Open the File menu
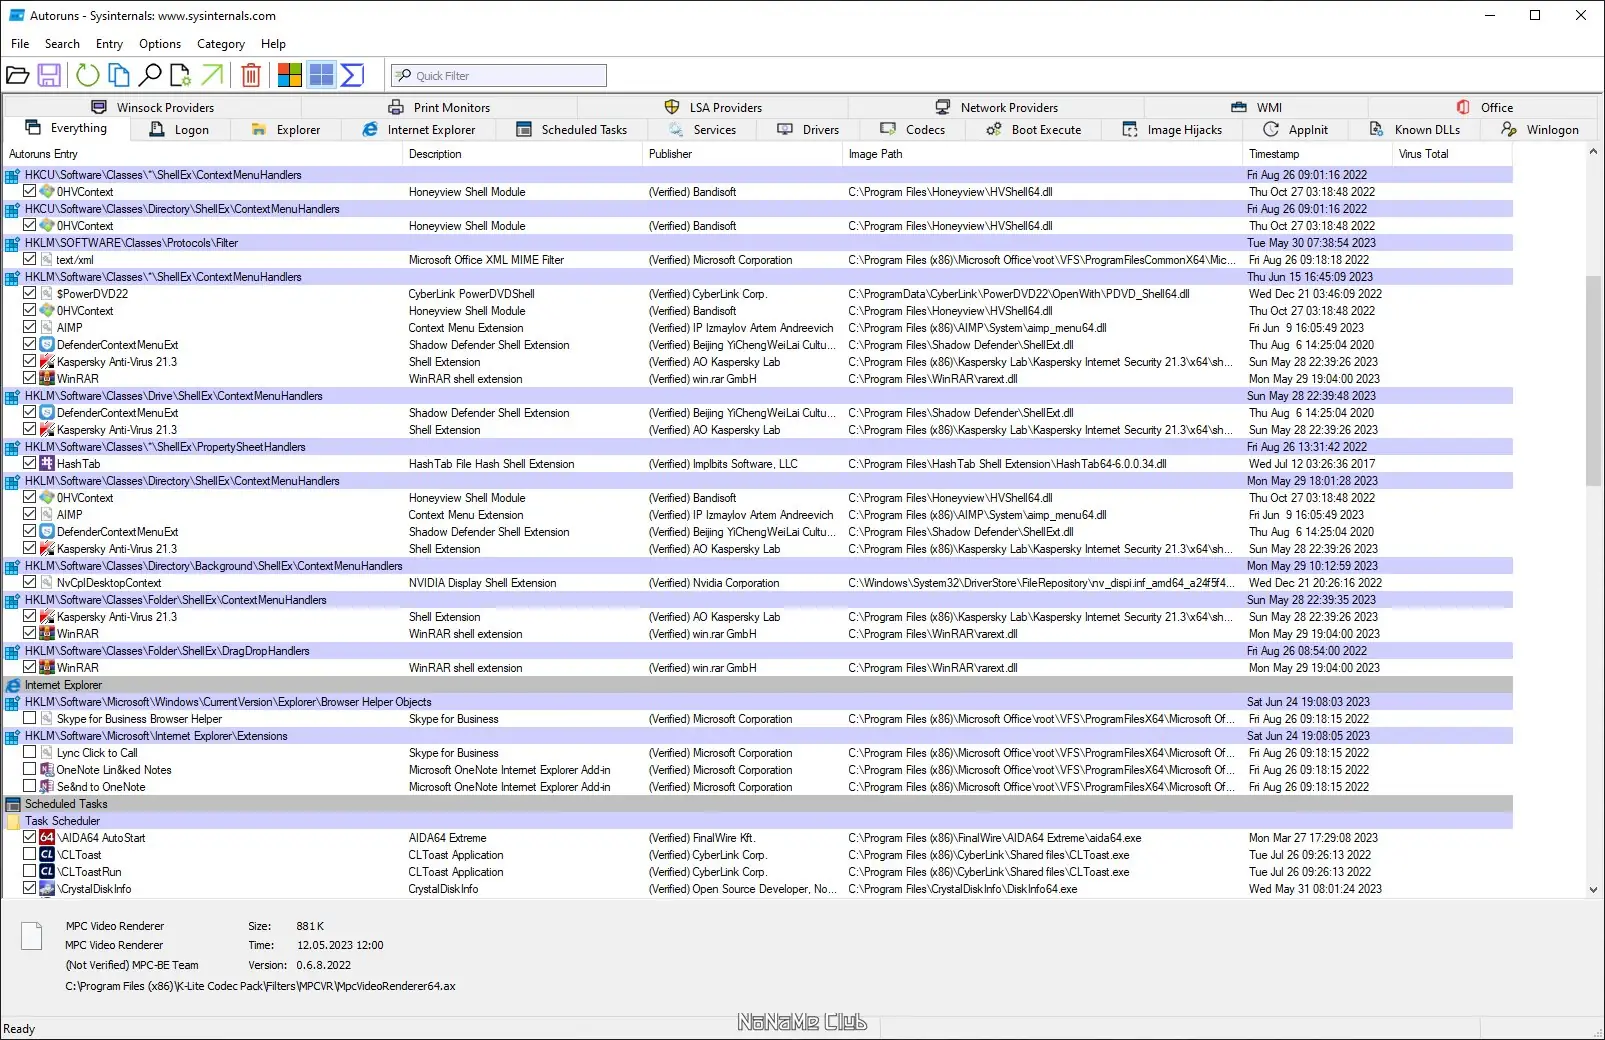The image size is (1605, 1040). point(20,44)
